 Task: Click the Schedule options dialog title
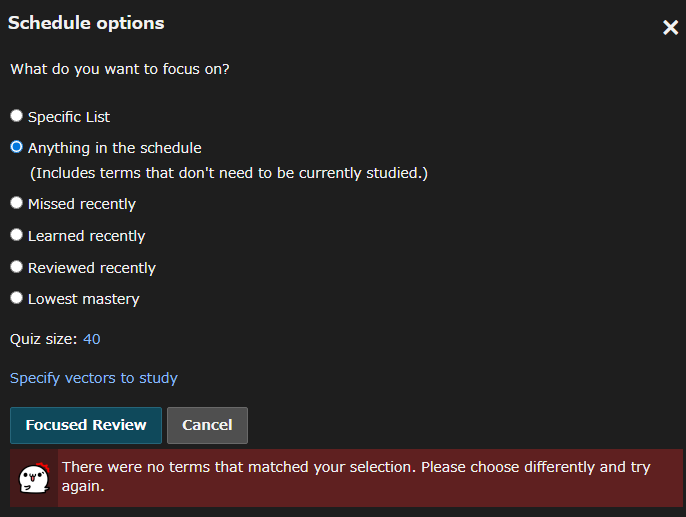click(x=86, y=23)
